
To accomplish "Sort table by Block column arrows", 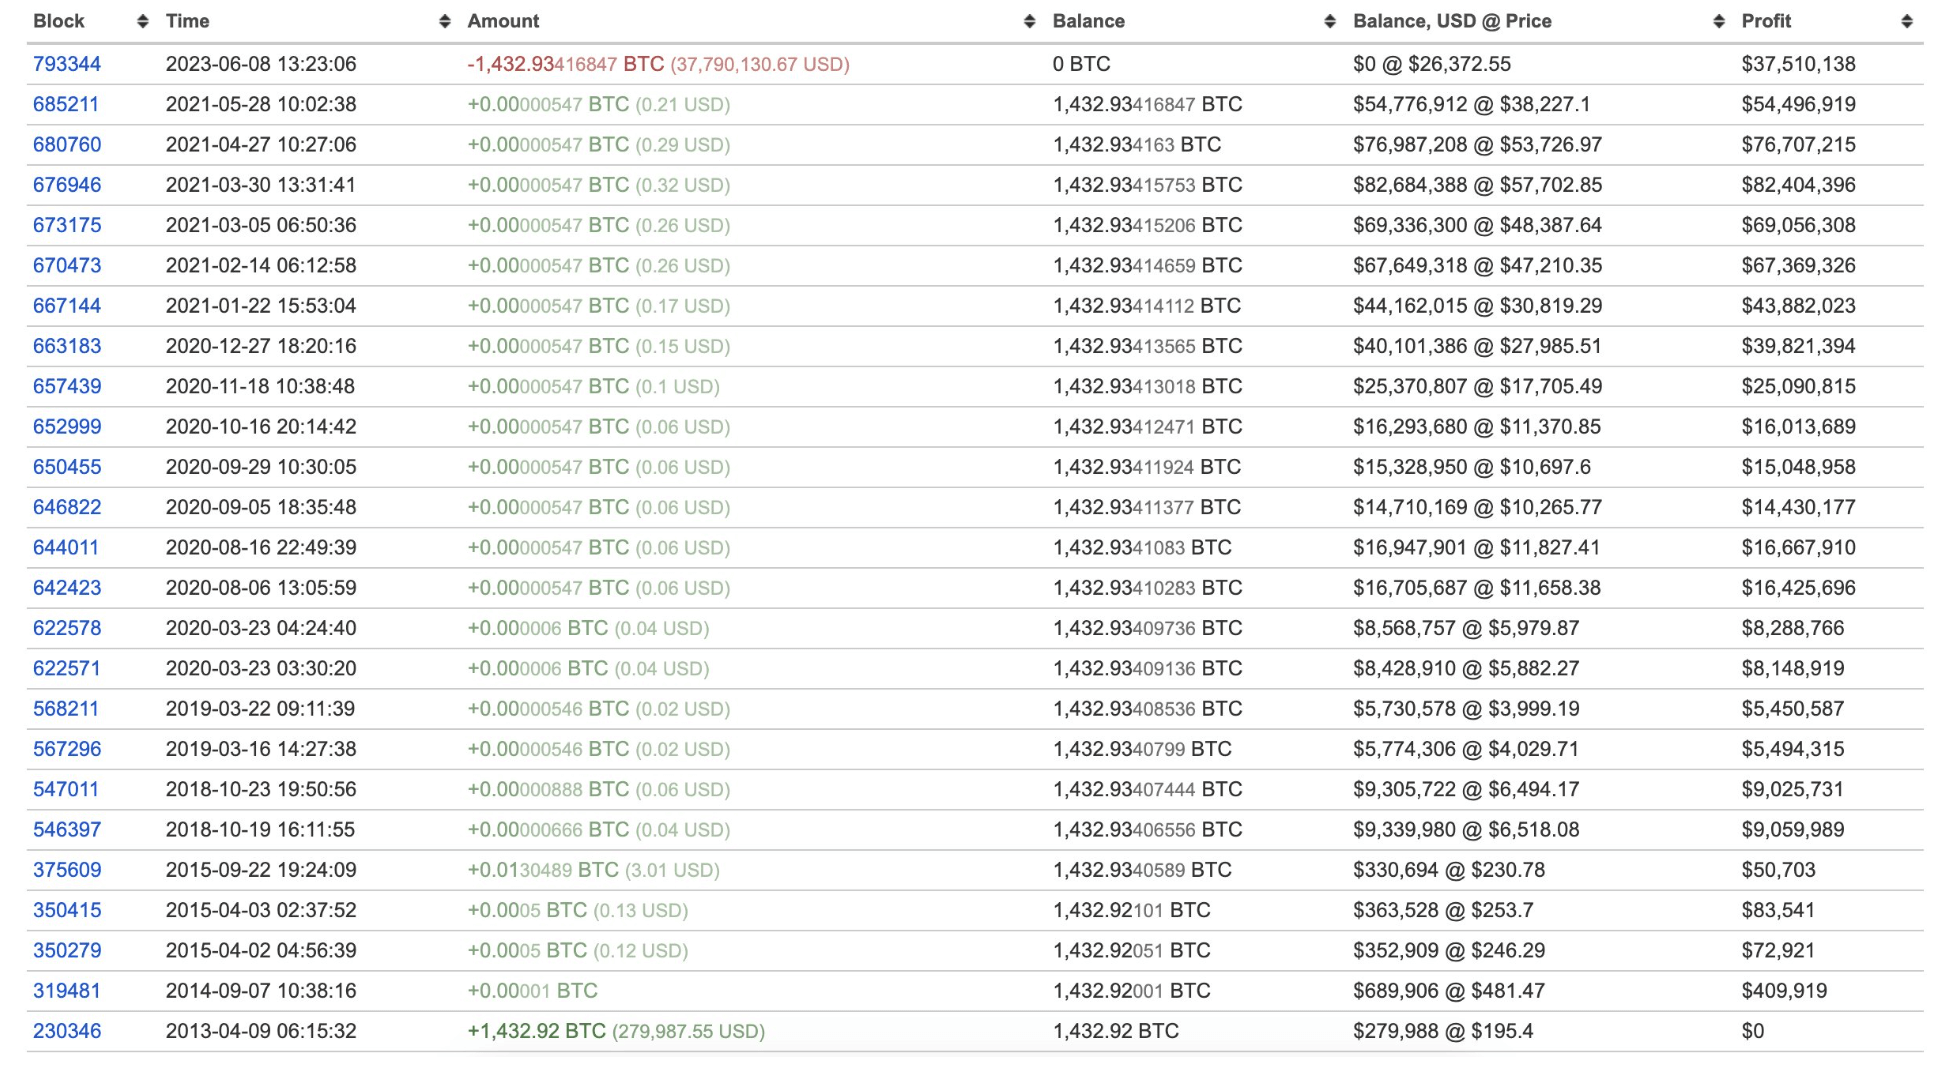I will [x=143, y=22].
